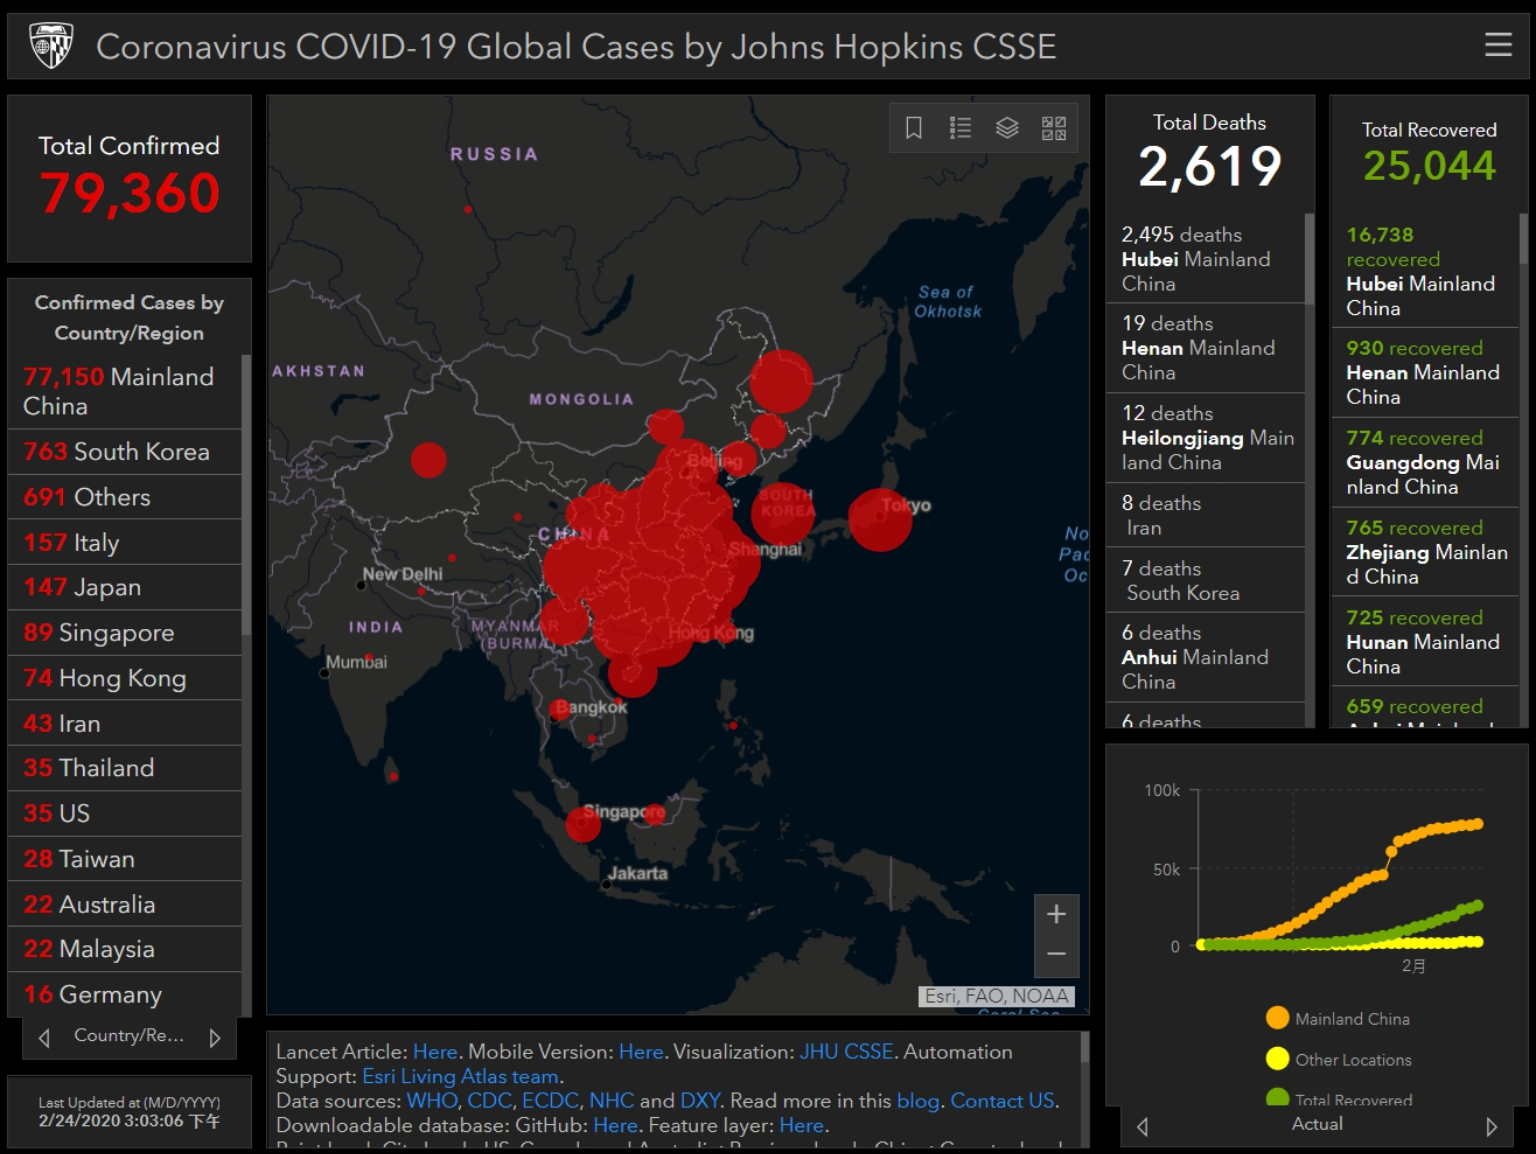Open the Basemap gallery grid icon
The image size is (1536, 1154).
coord(1054,128)
